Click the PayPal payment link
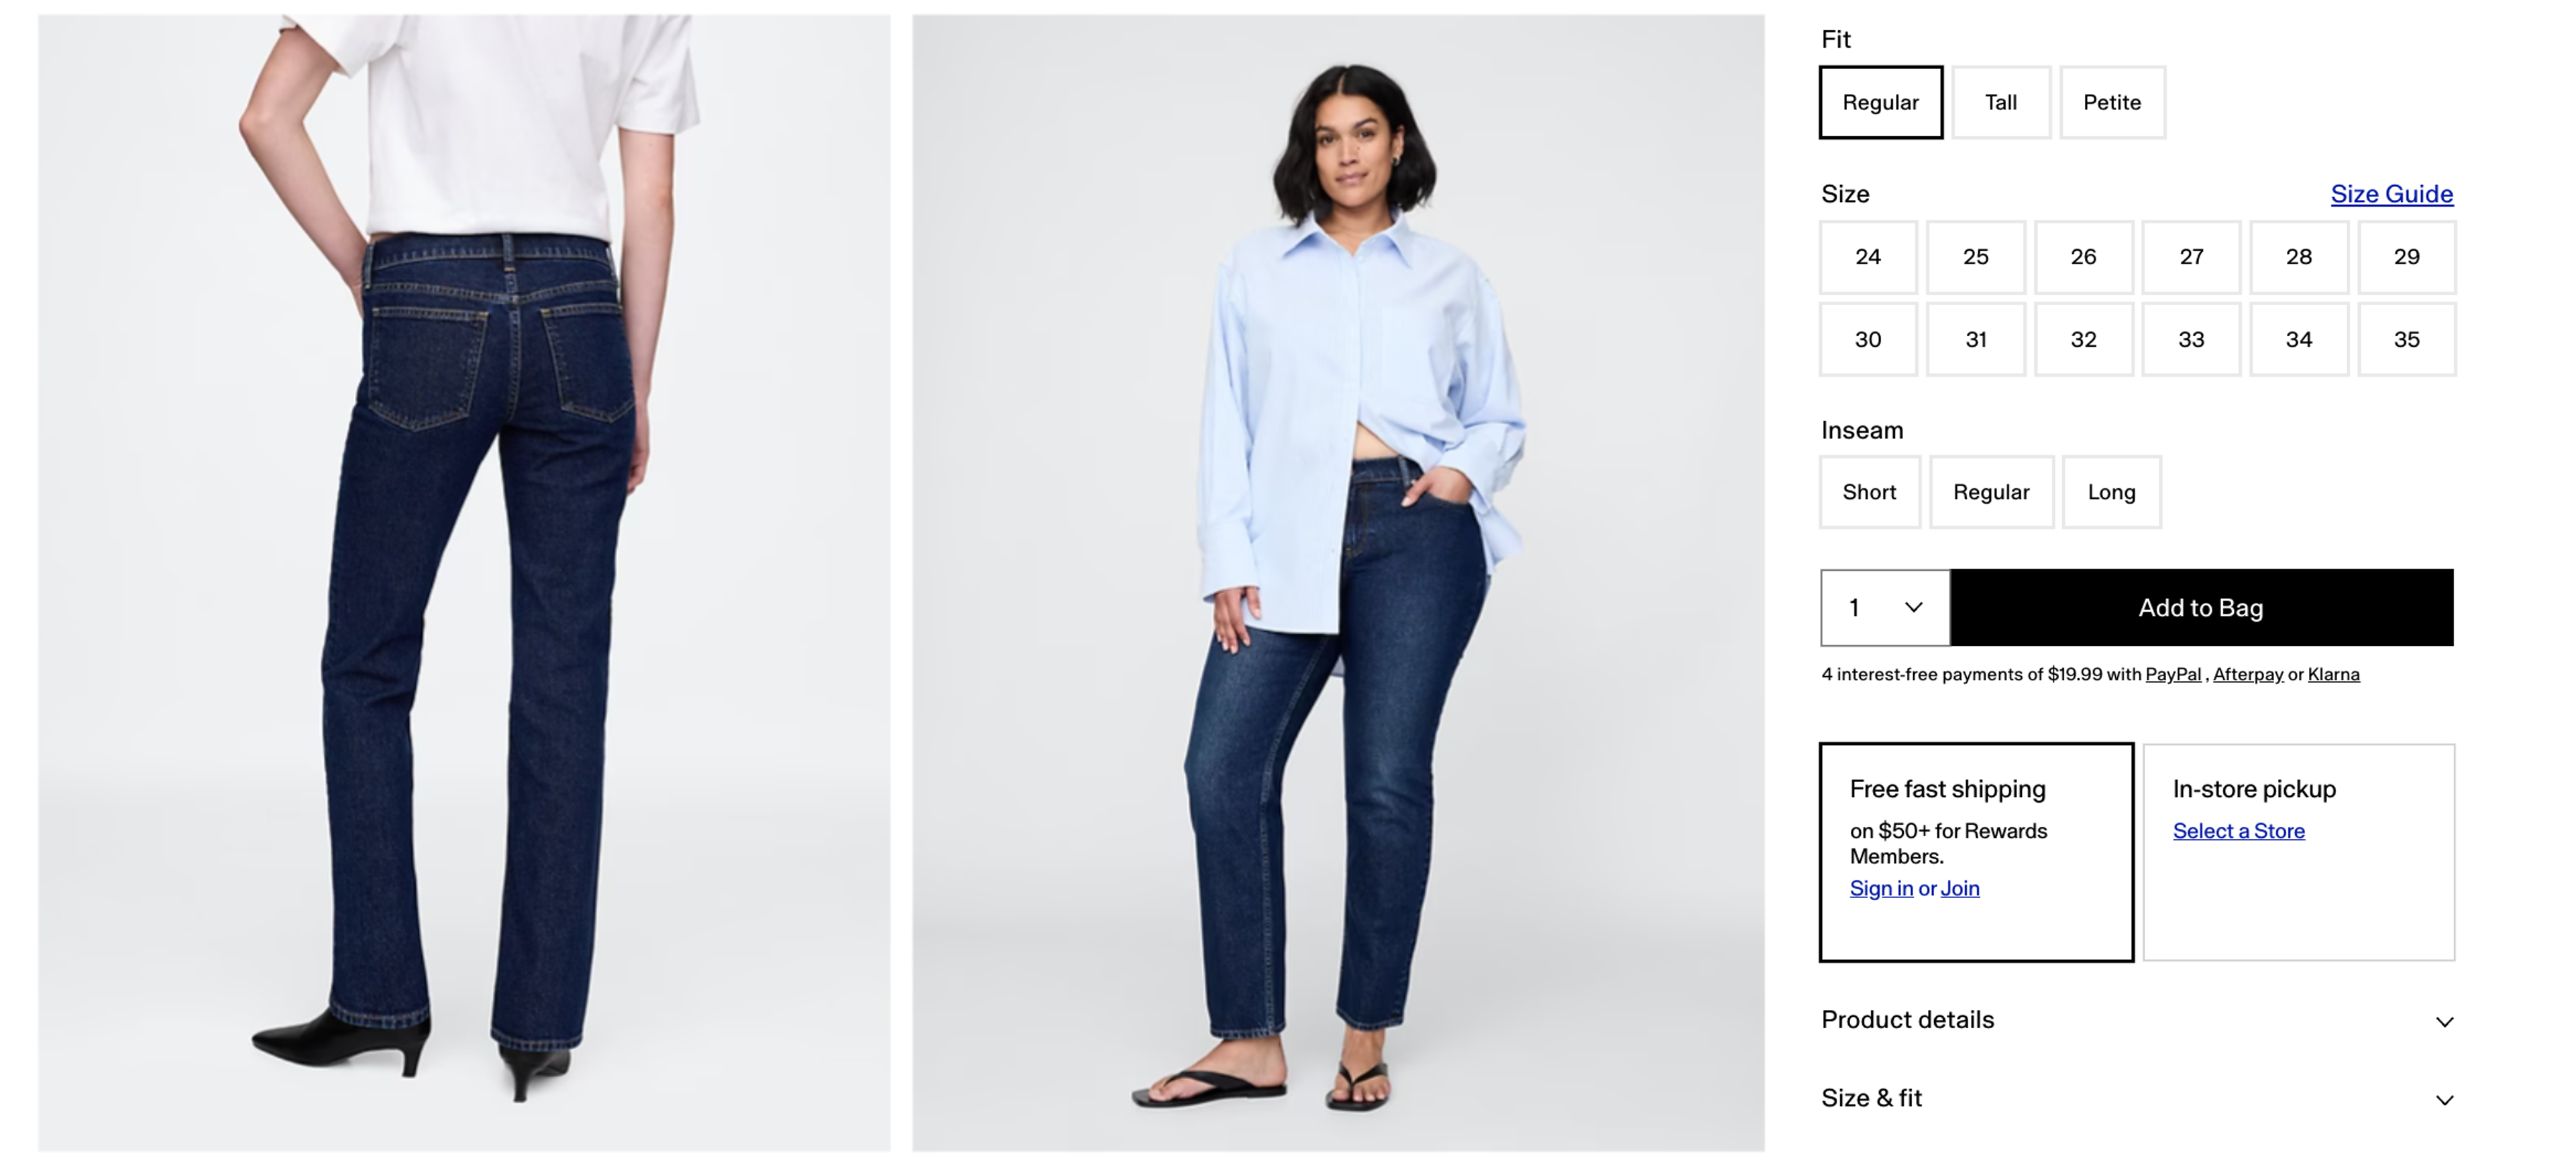2576x1159 pixels. coord(2173,674)
